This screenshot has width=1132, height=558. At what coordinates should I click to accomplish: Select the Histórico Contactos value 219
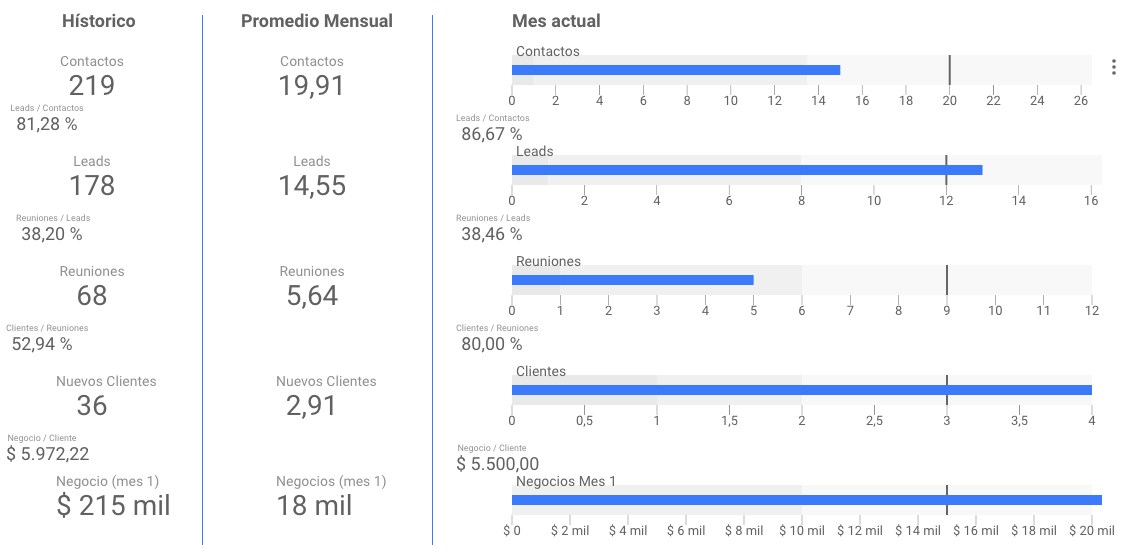pos(92,86)
